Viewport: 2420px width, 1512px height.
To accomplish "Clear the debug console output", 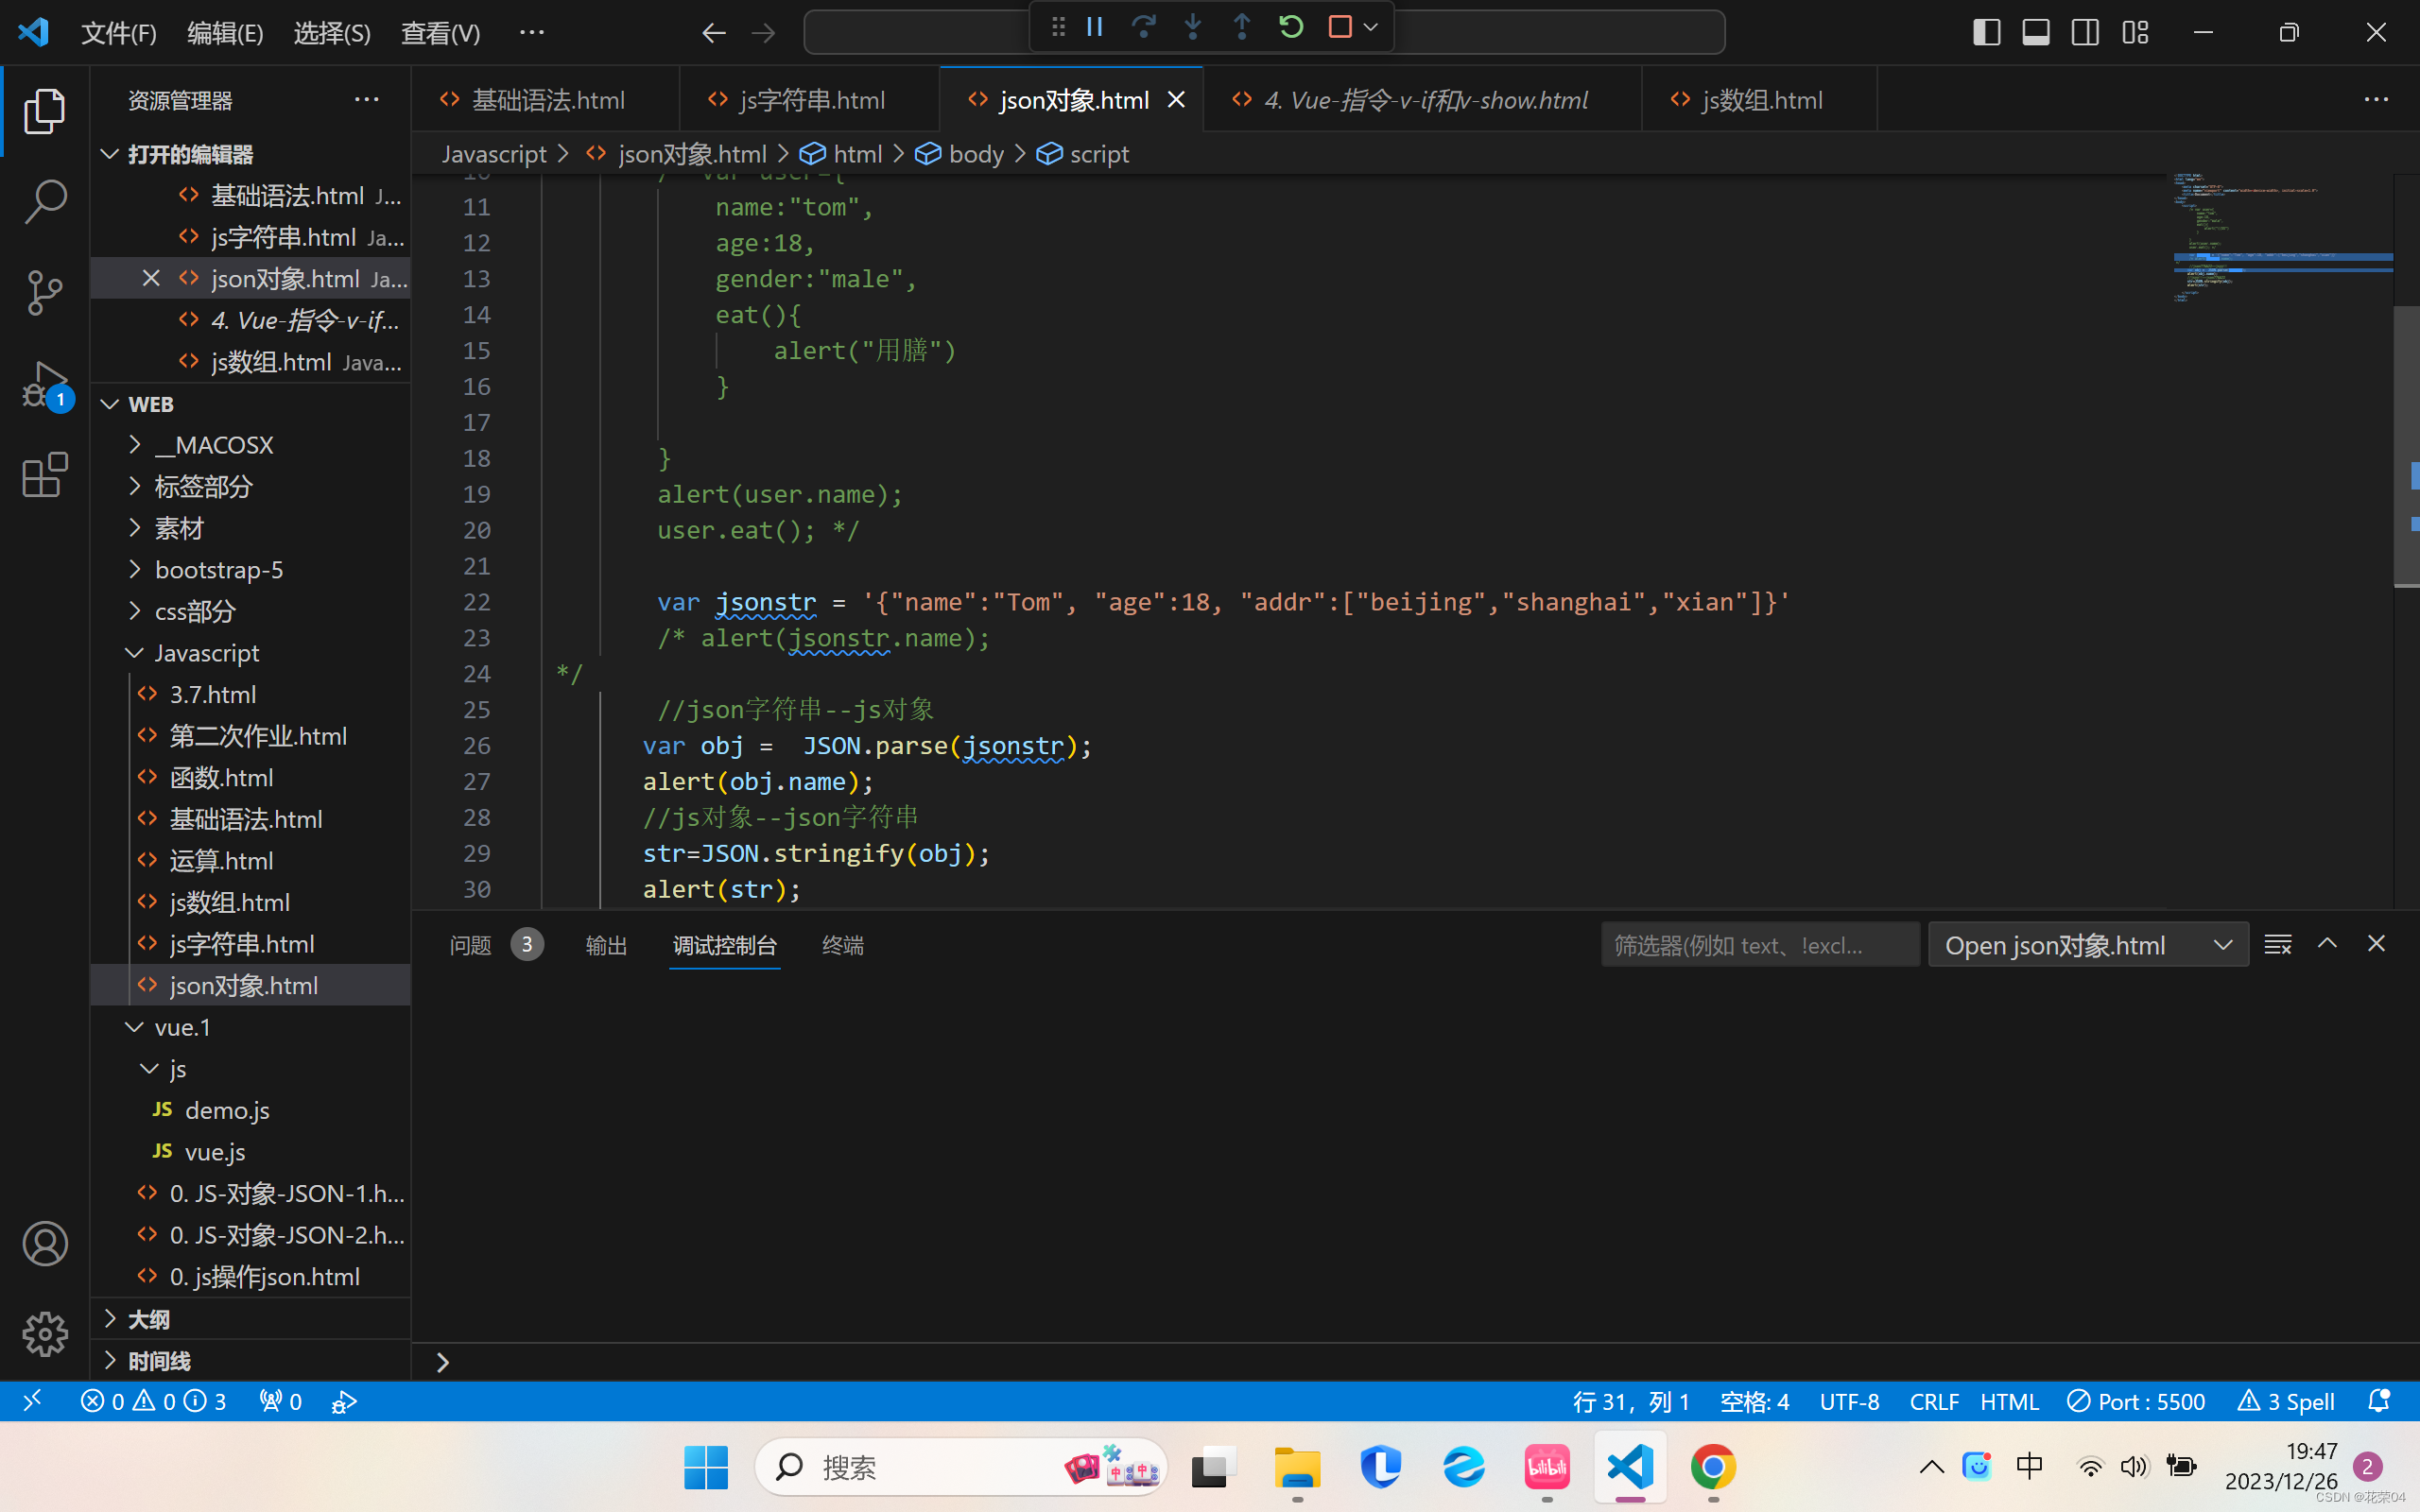I will 2278,945.
